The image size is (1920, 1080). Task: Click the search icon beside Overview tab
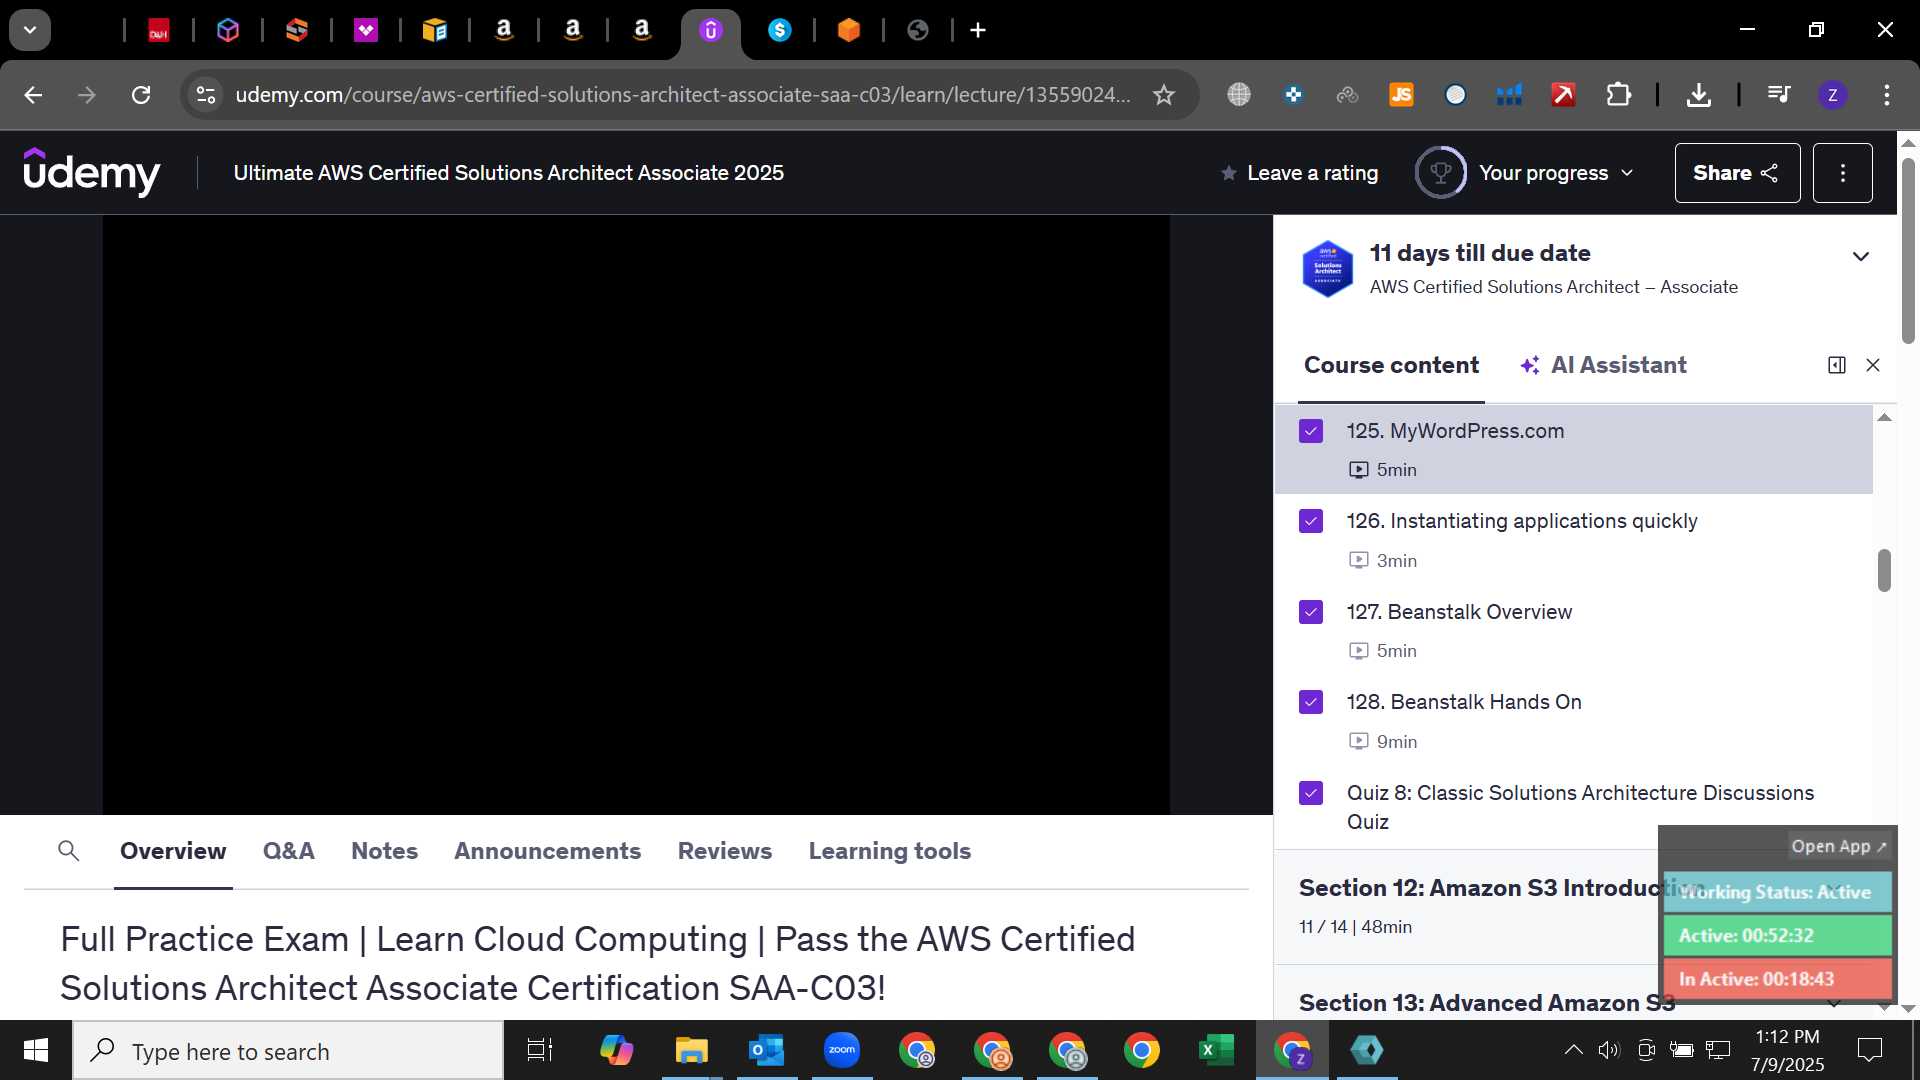68,851
